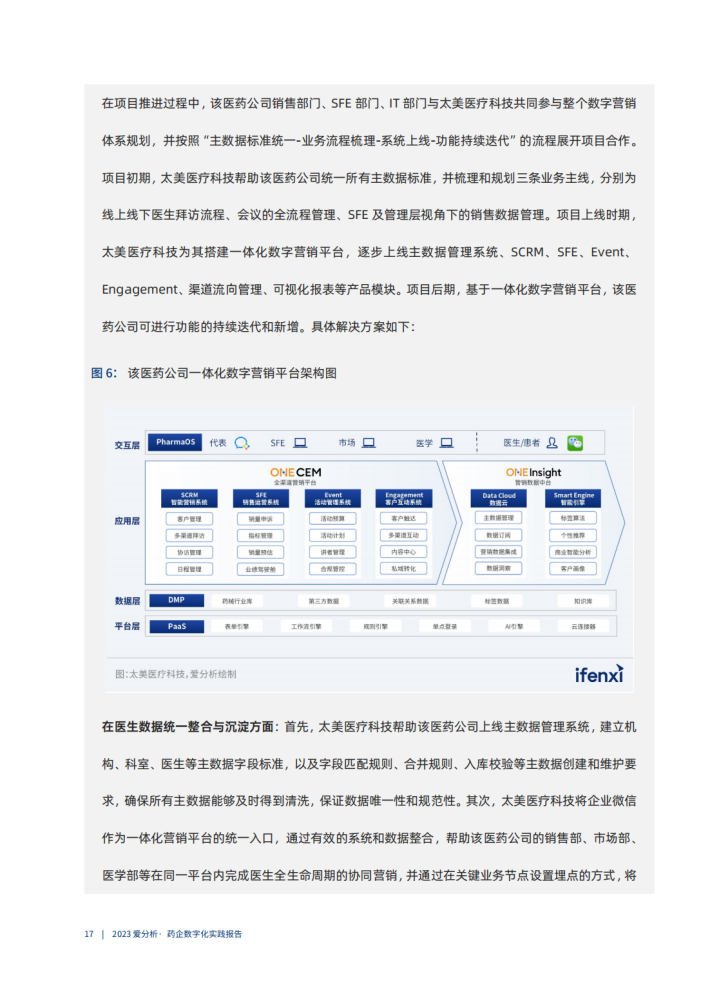Click the 销量申诉 box
The width and height of the screenshot is (710, 1004).
pos(261,519)
